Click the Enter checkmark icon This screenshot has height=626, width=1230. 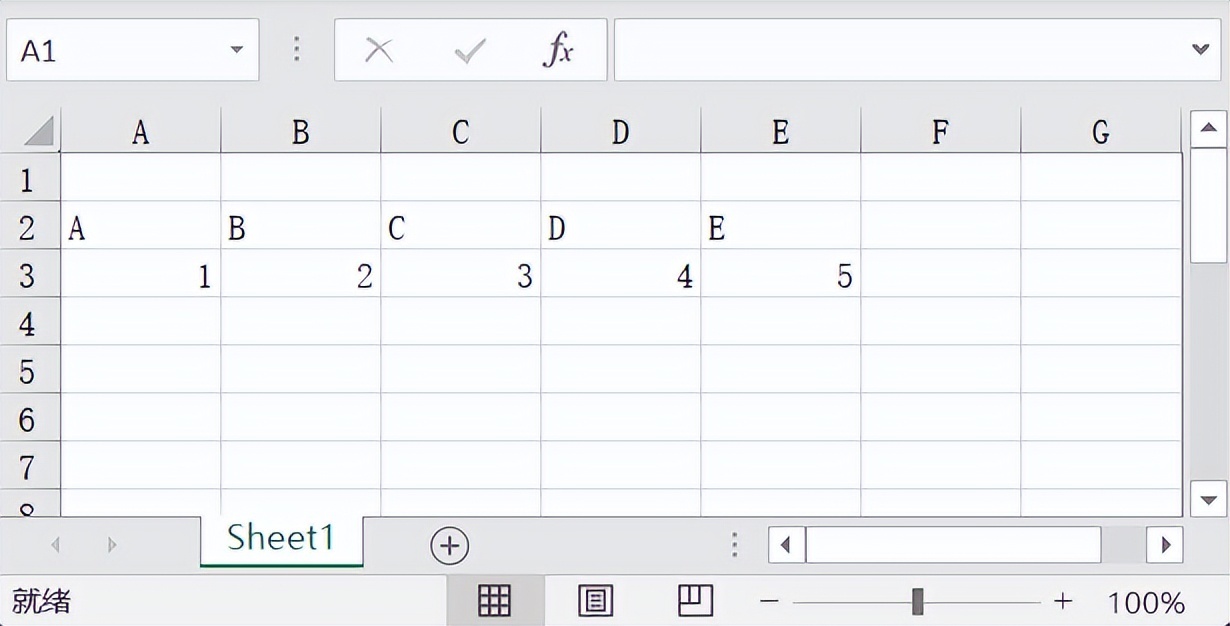469,49
